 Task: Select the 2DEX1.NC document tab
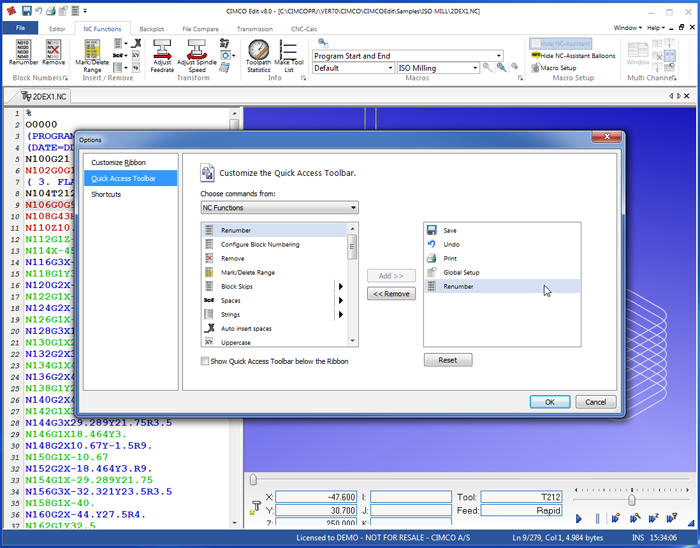click(x=44, y=96)
